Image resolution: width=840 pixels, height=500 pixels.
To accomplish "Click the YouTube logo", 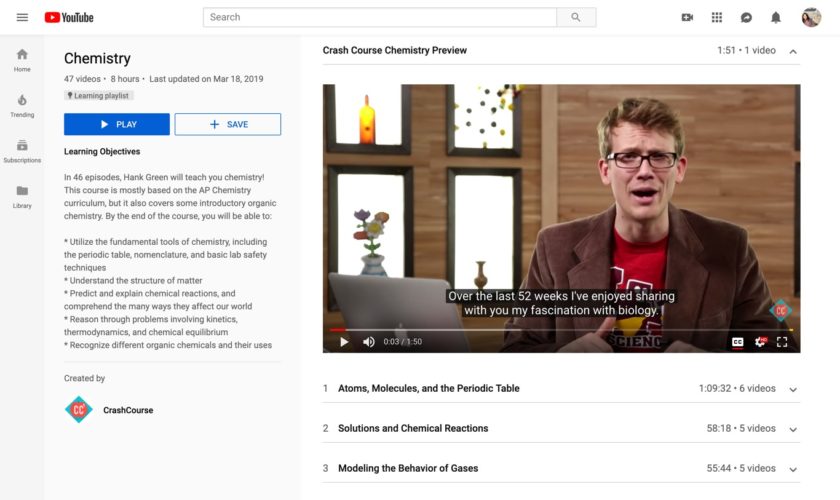I will pyautogui.click(x=69, y=17).
